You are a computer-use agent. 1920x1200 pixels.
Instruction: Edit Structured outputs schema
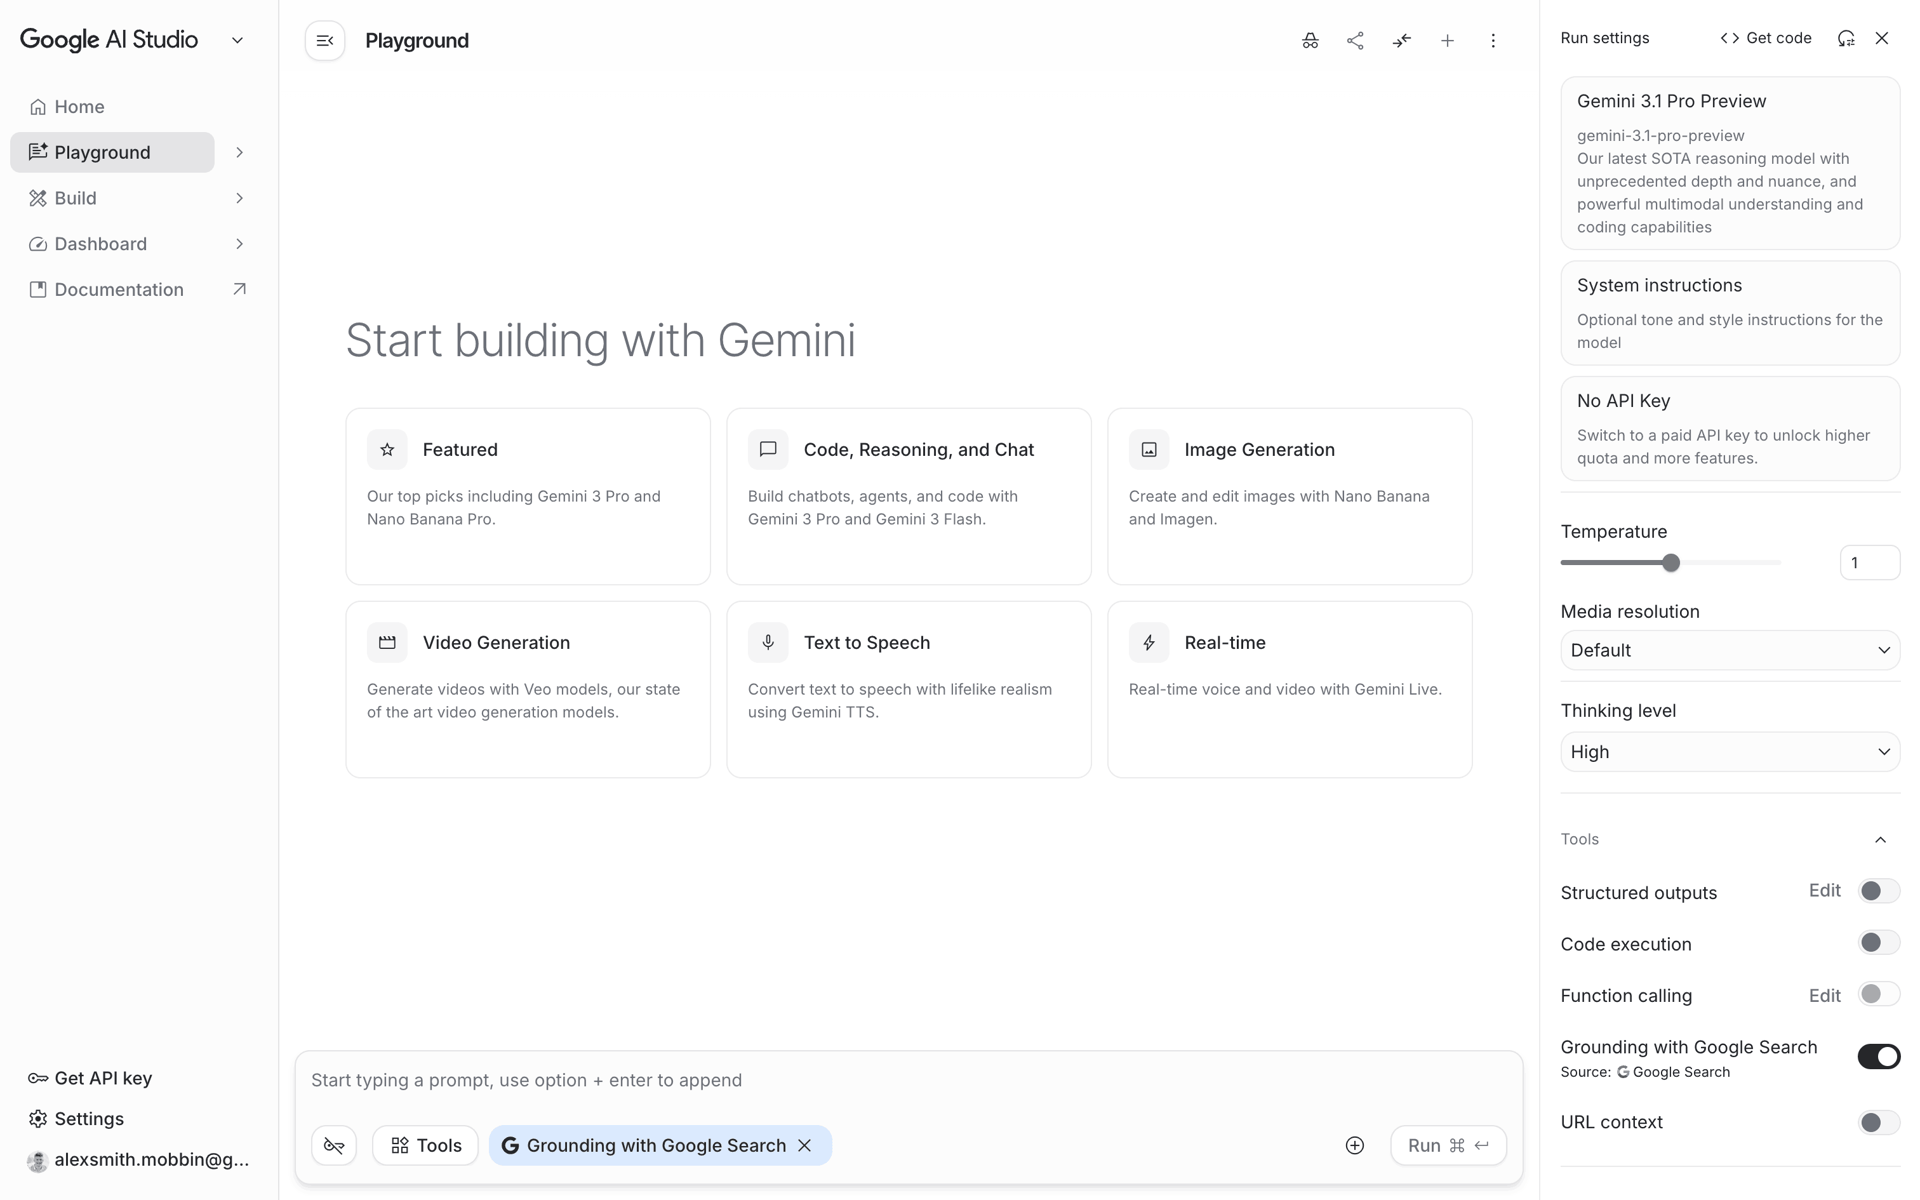pyautogui.click(x=1824, y=891)
